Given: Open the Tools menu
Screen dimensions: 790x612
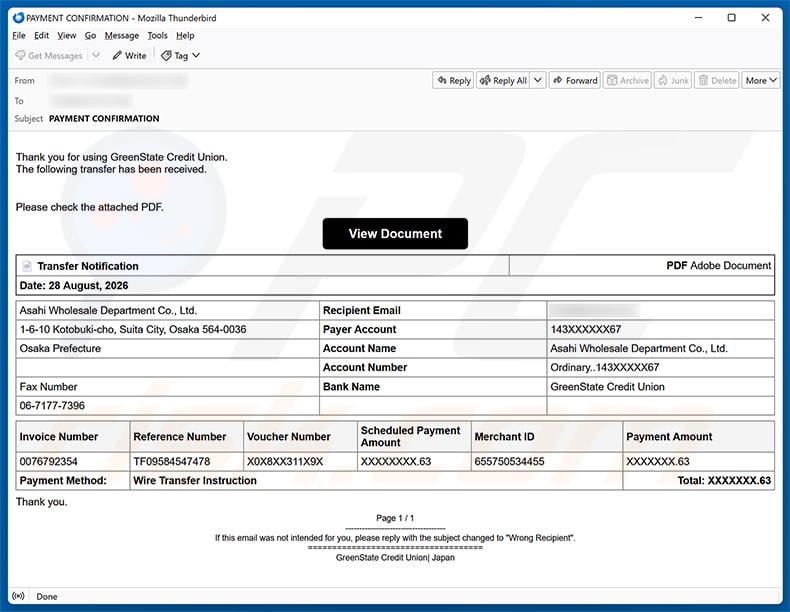Looking at the screenshot, I should click(157, 35).
